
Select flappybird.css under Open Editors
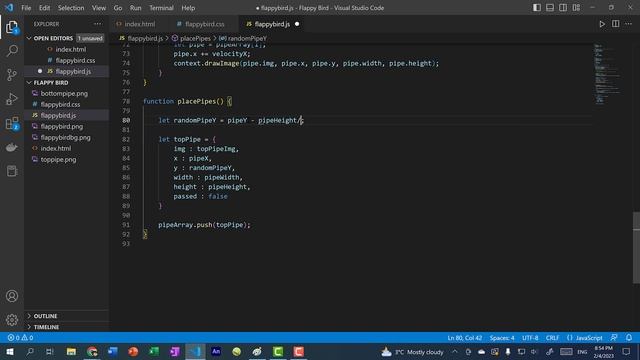click(x=75, y=60)
